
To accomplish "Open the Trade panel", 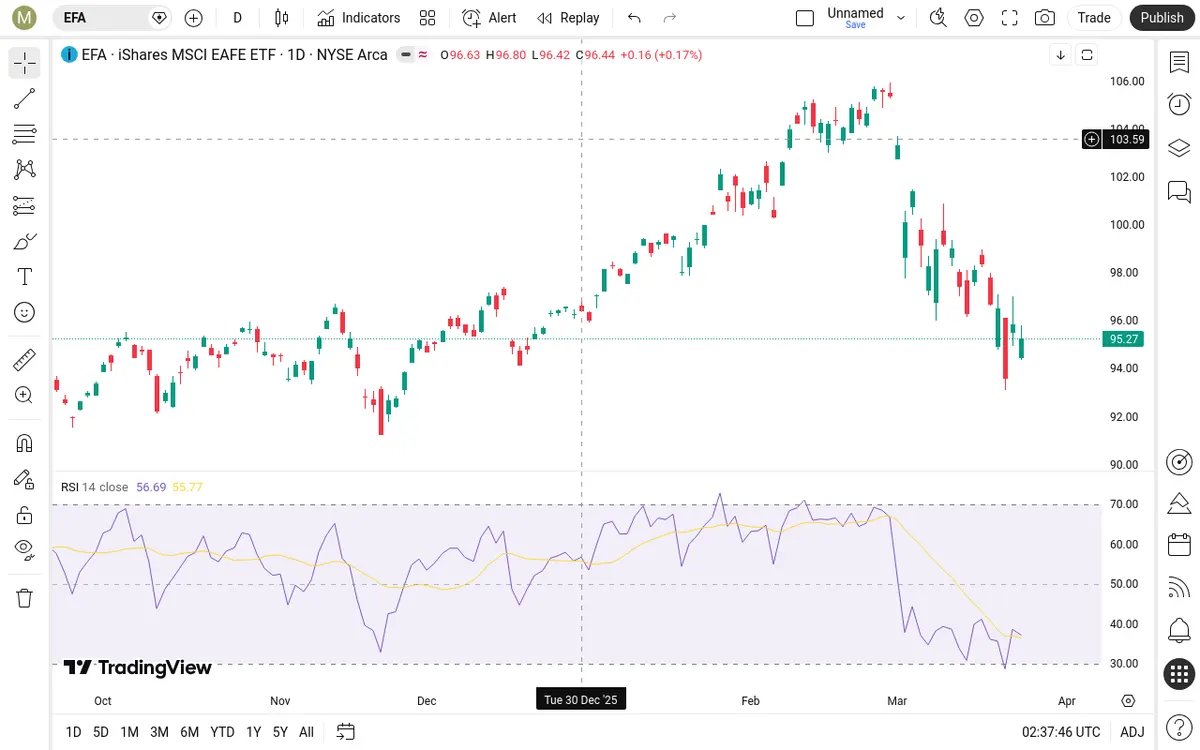I will [1094, 18].
